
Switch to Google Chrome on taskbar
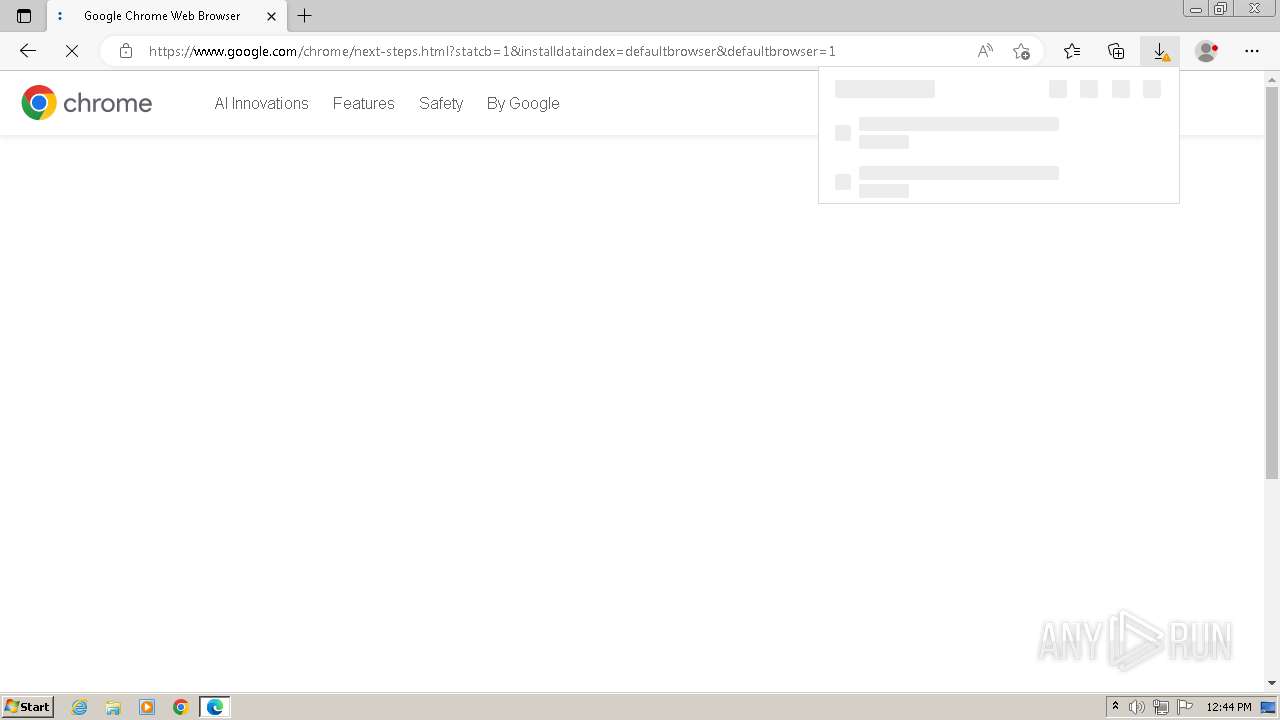pyautogui.click(x=181, y=707)
